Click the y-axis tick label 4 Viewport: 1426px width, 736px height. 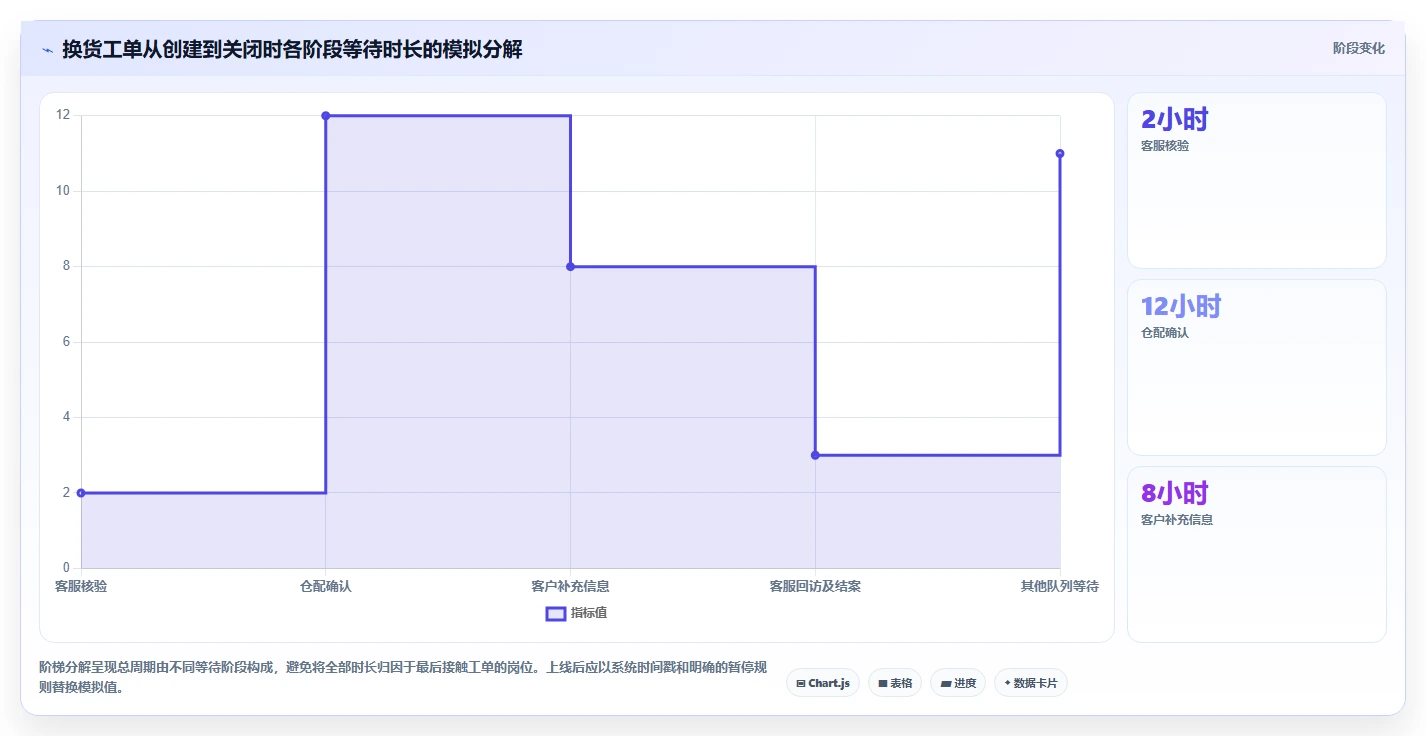tap(66, 417)
